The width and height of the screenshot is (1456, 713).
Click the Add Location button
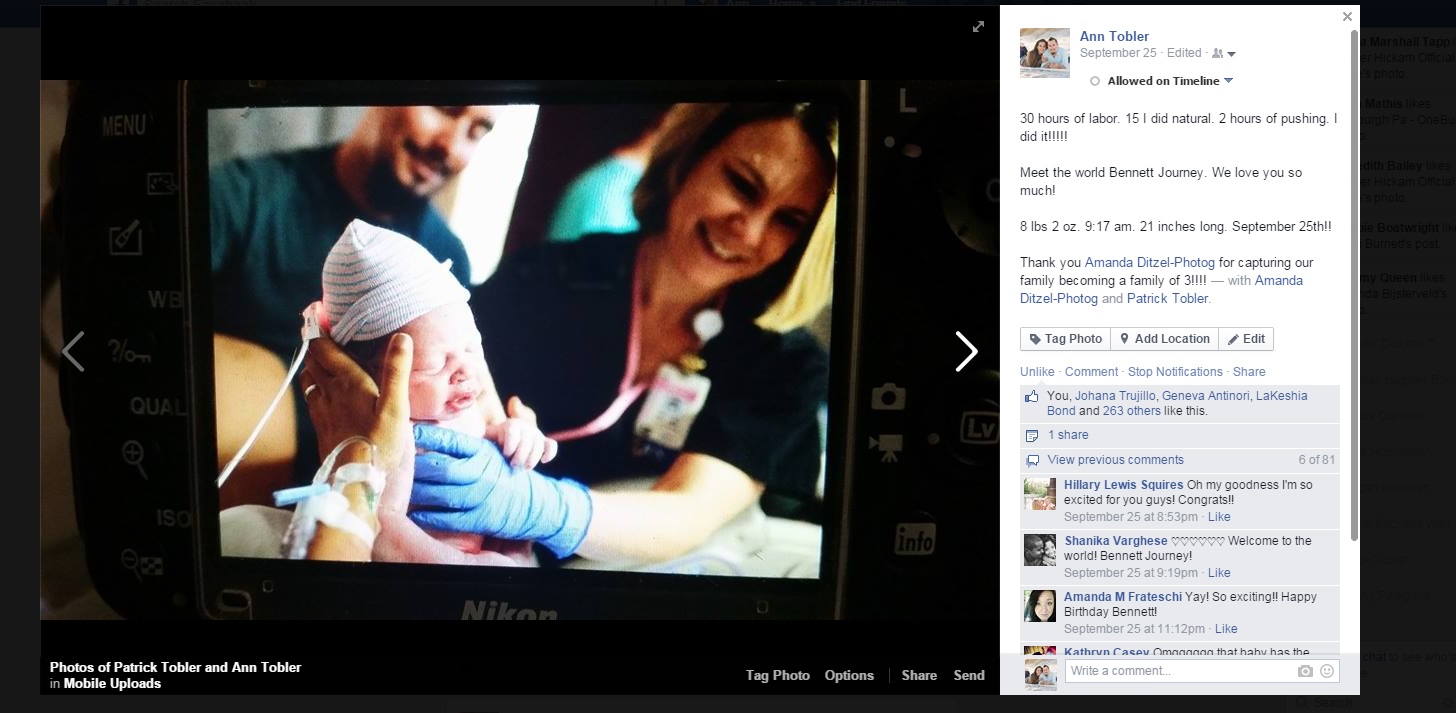point(1164,339)
